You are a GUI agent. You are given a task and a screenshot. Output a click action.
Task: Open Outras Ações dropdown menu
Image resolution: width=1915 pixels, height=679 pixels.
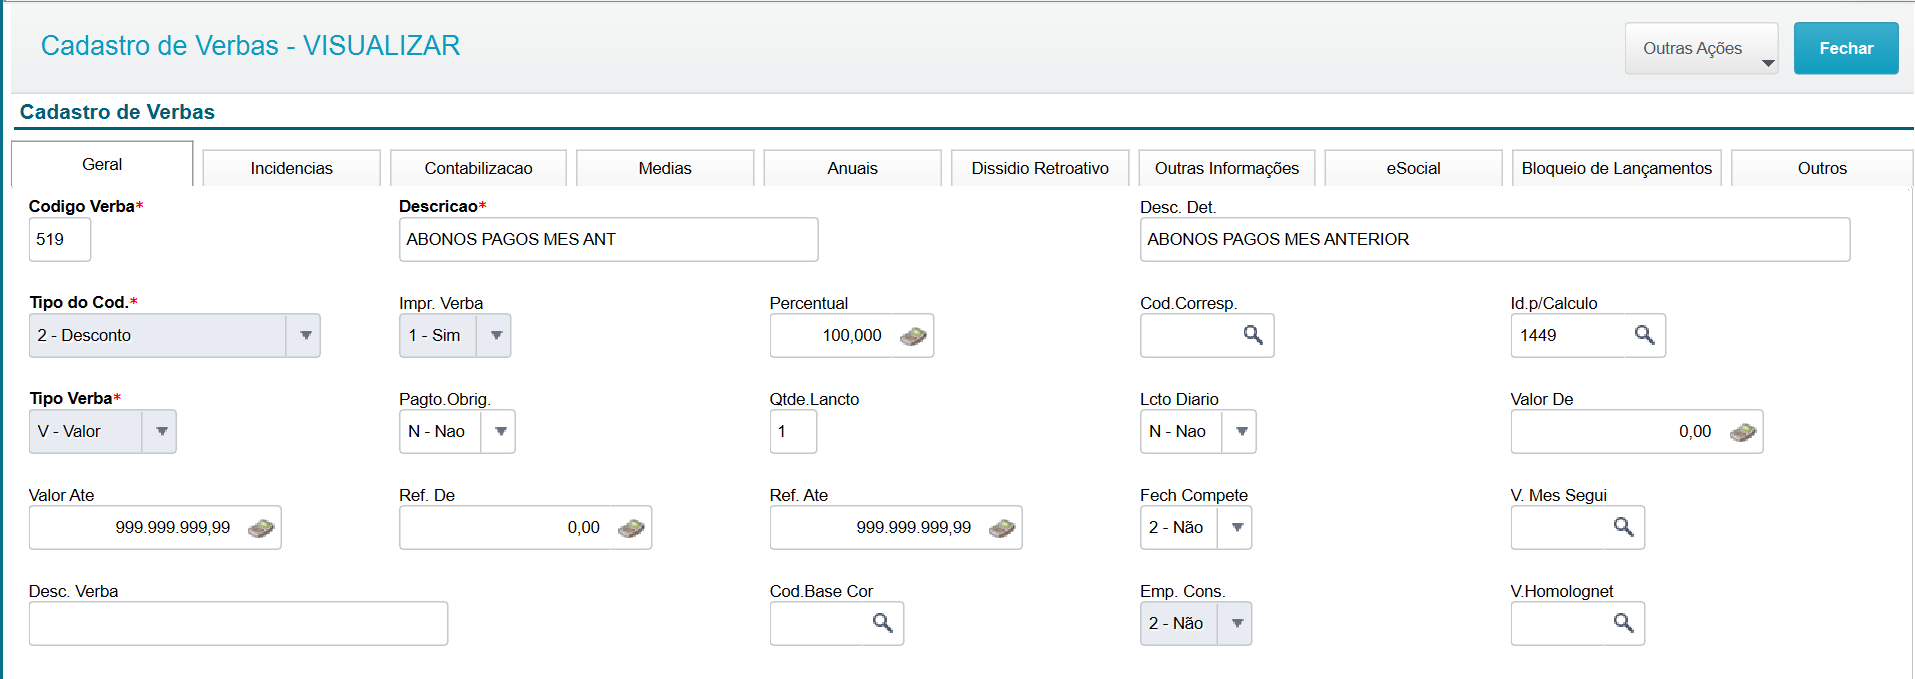pyautogui.click(x=1701, y=48)
